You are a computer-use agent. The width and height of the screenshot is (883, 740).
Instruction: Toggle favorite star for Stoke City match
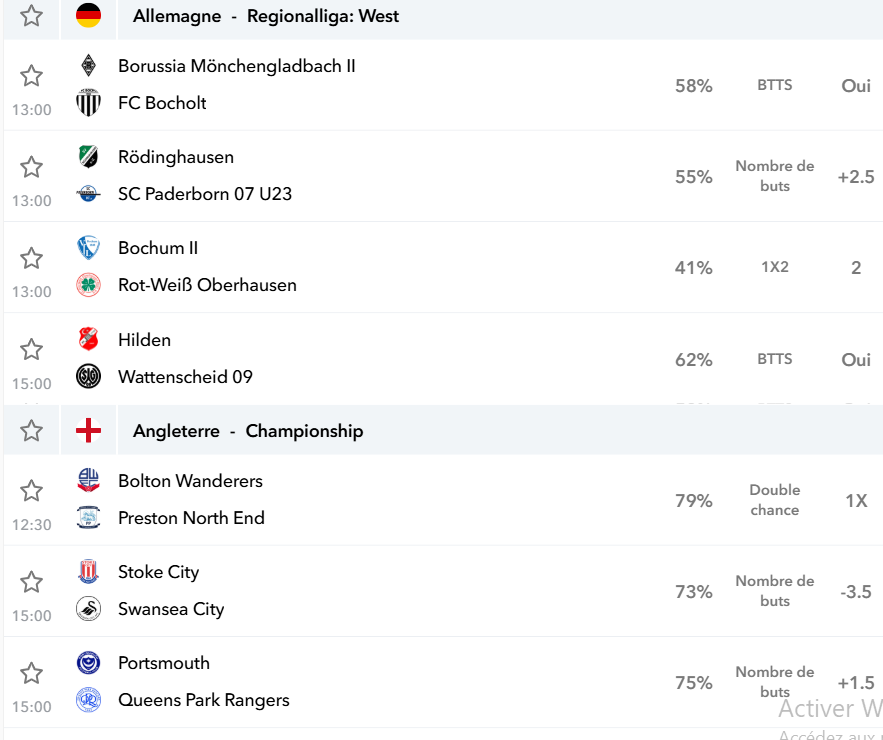tap(32, 582)
